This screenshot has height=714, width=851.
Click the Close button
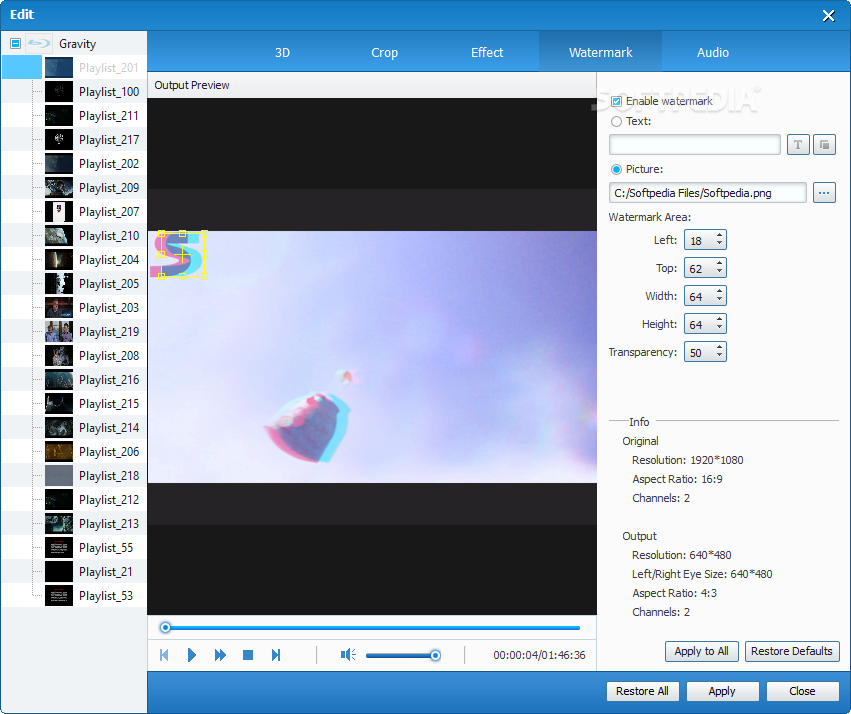point(802,691)
